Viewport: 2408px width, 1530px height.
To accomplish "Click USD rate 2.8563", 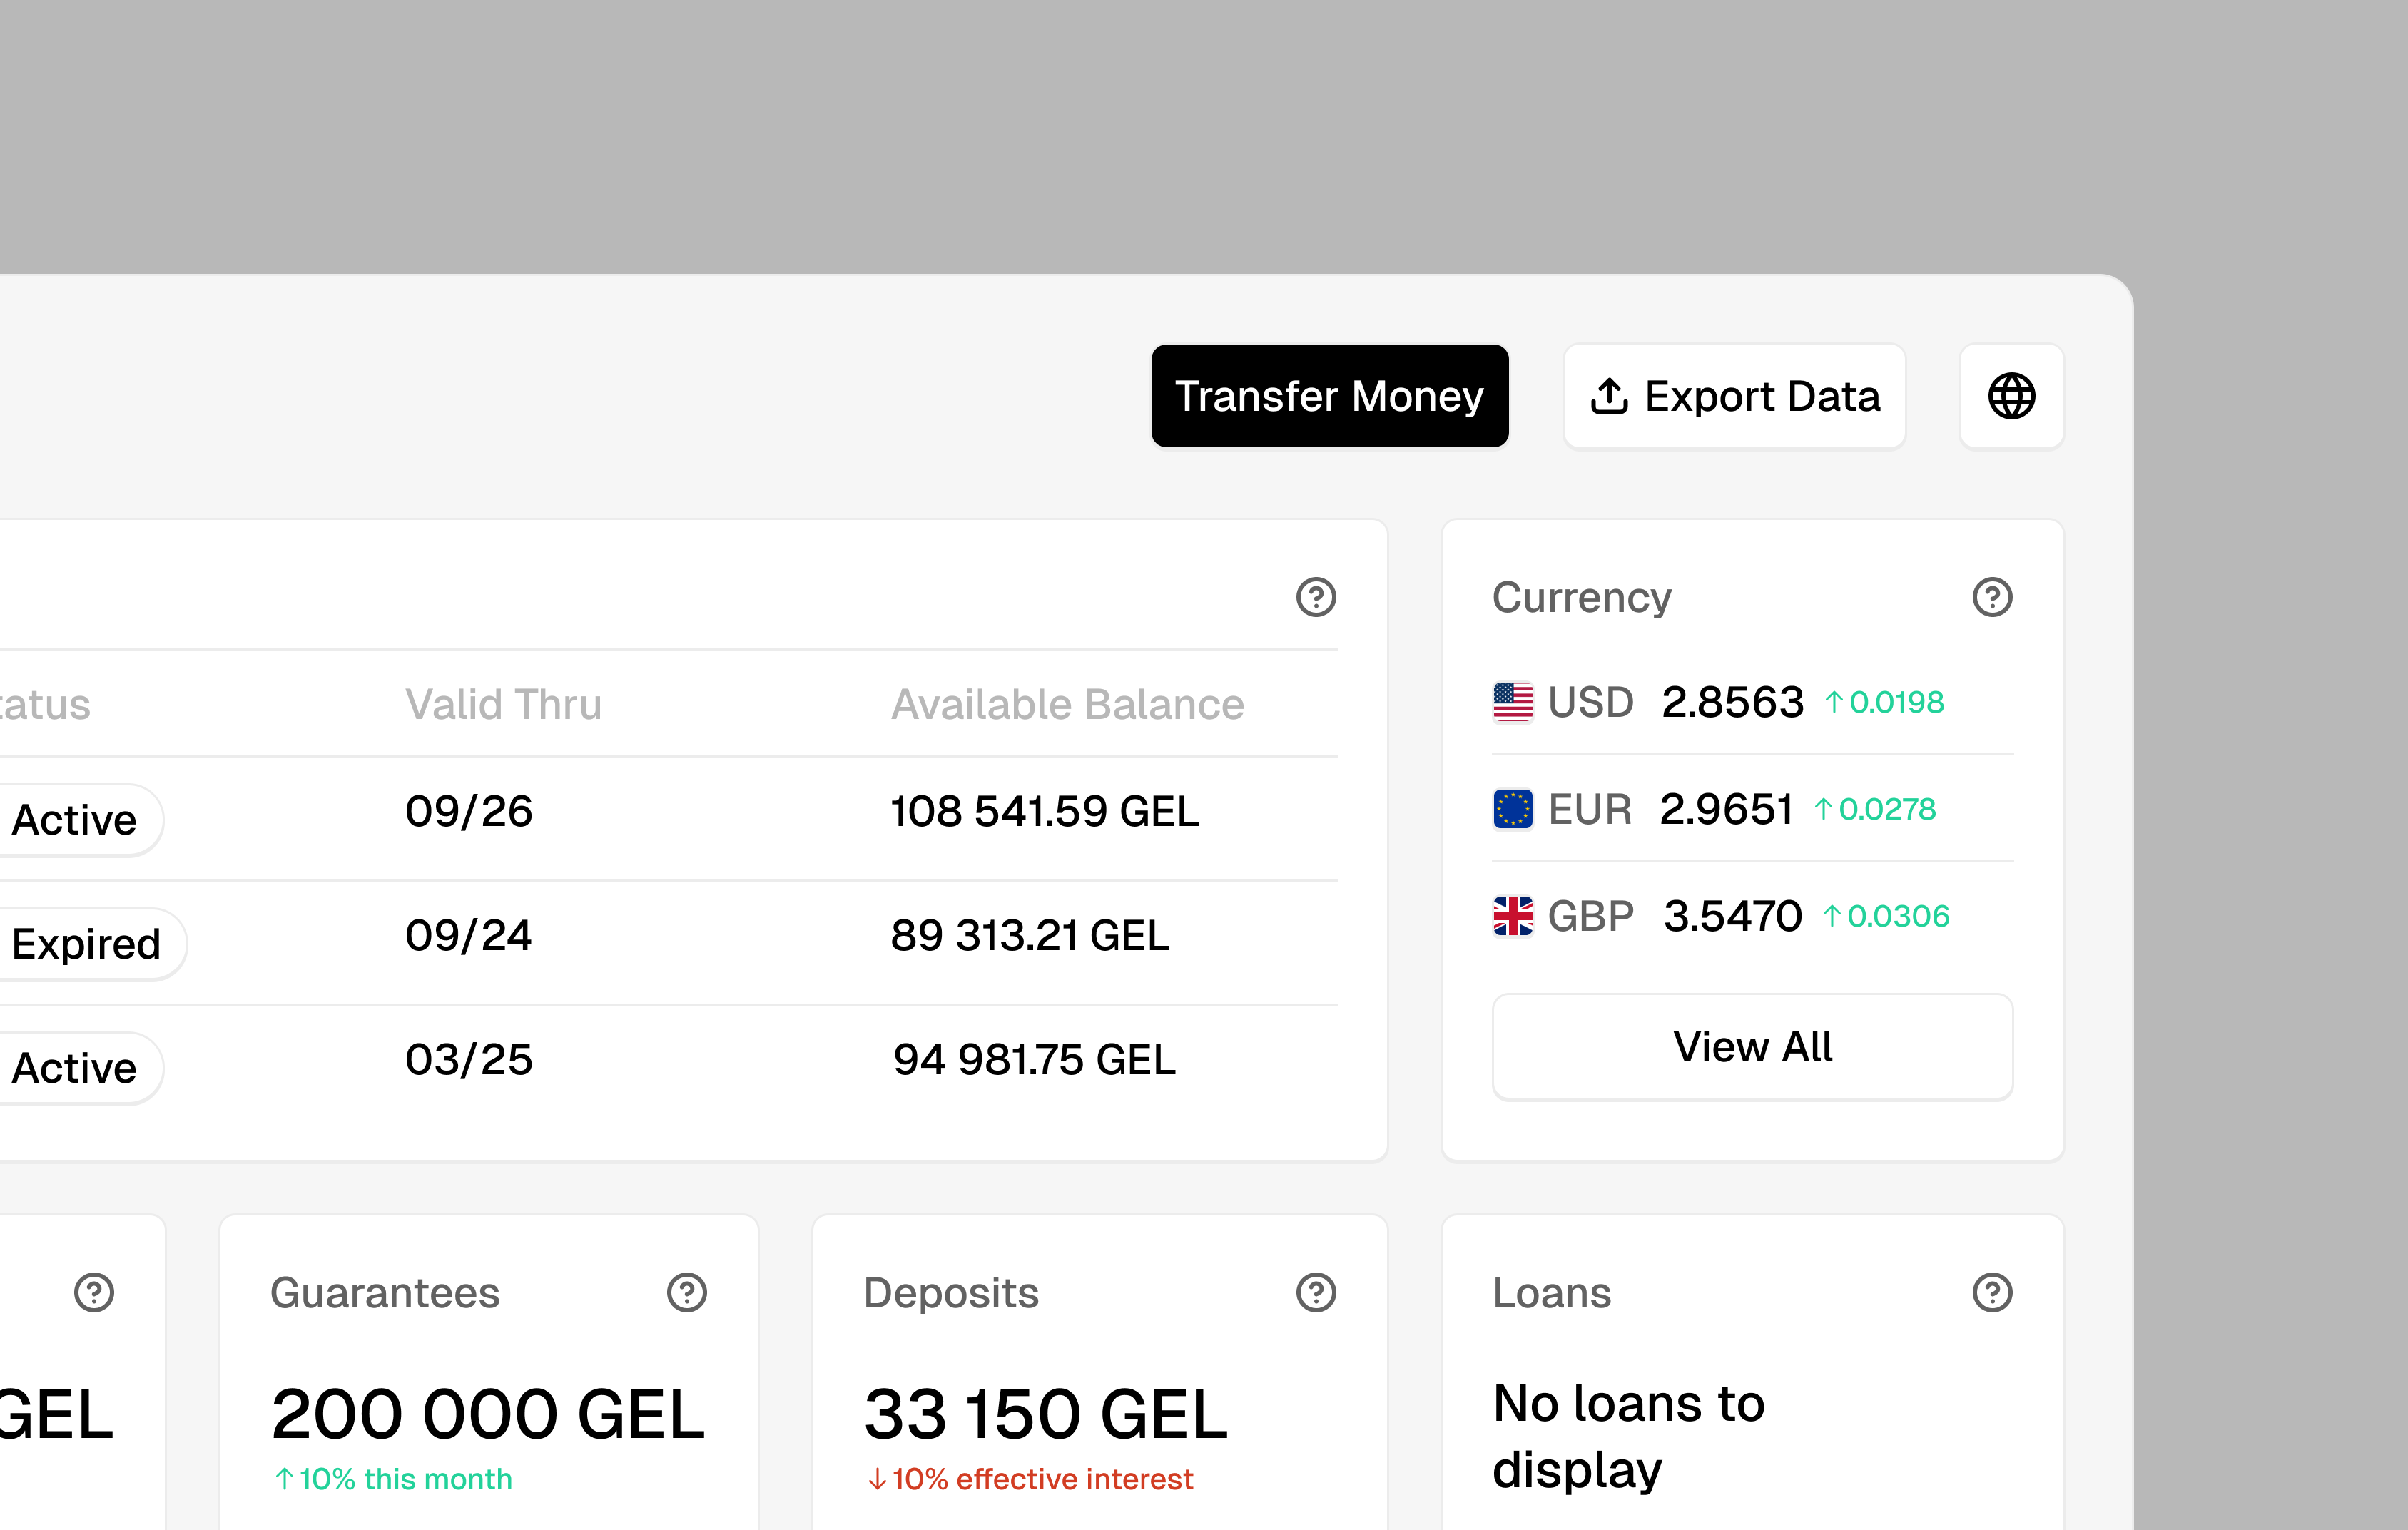I will pyautogui.click(x=1732, y=702).
